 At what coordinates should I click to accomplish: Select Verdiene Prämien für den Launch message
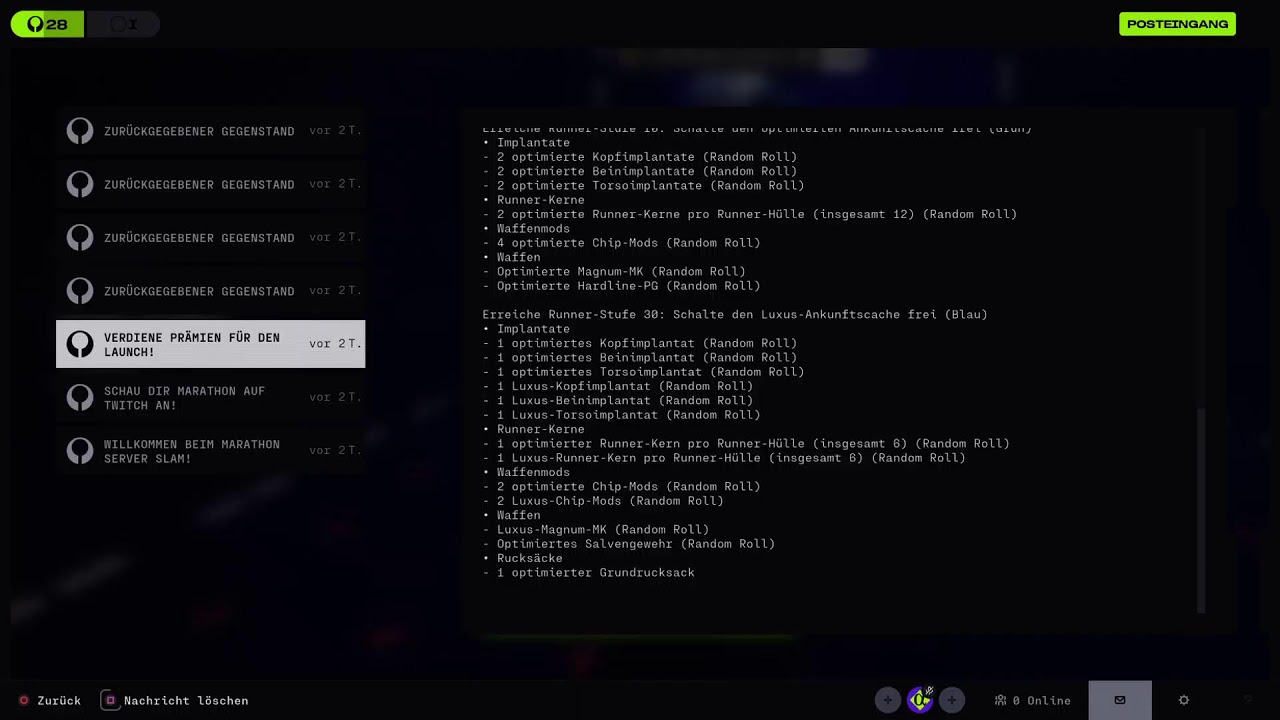(210, 344)
